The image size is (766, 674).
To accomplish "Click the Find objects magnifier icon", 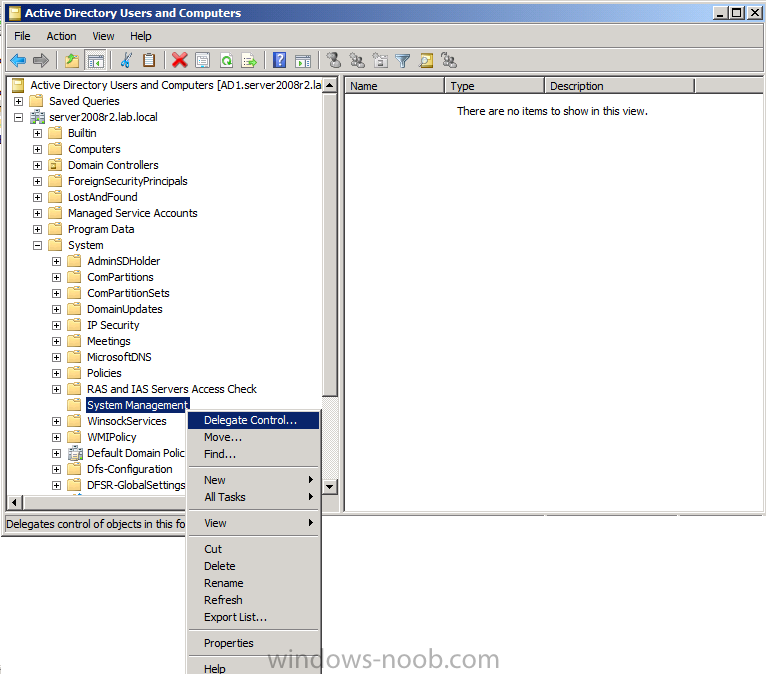I will click(x=426, y=61).
